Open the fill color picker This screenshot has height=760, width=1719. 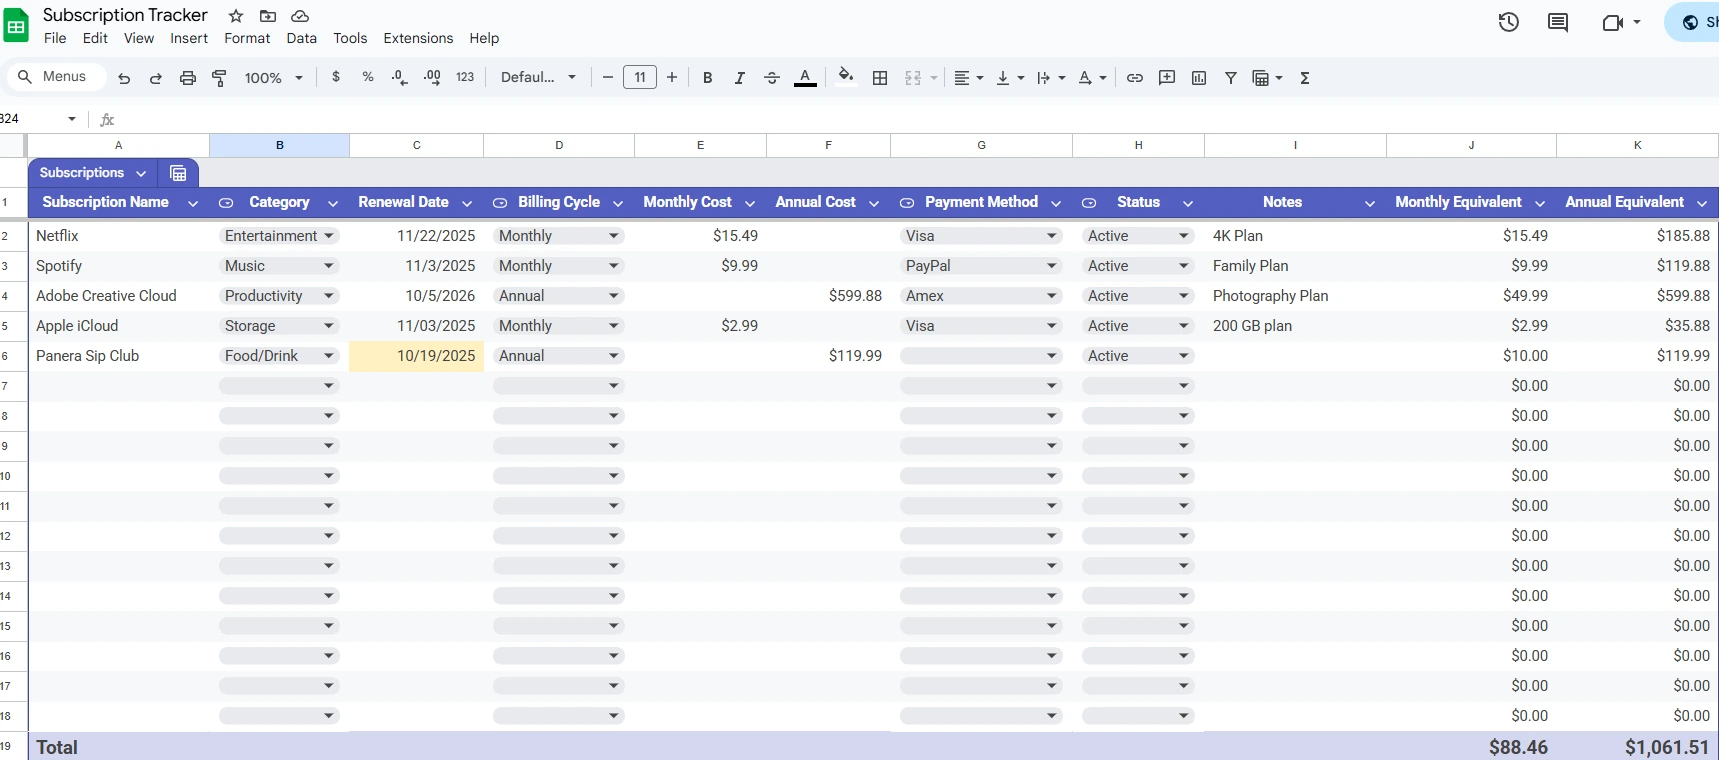(846, 77)
